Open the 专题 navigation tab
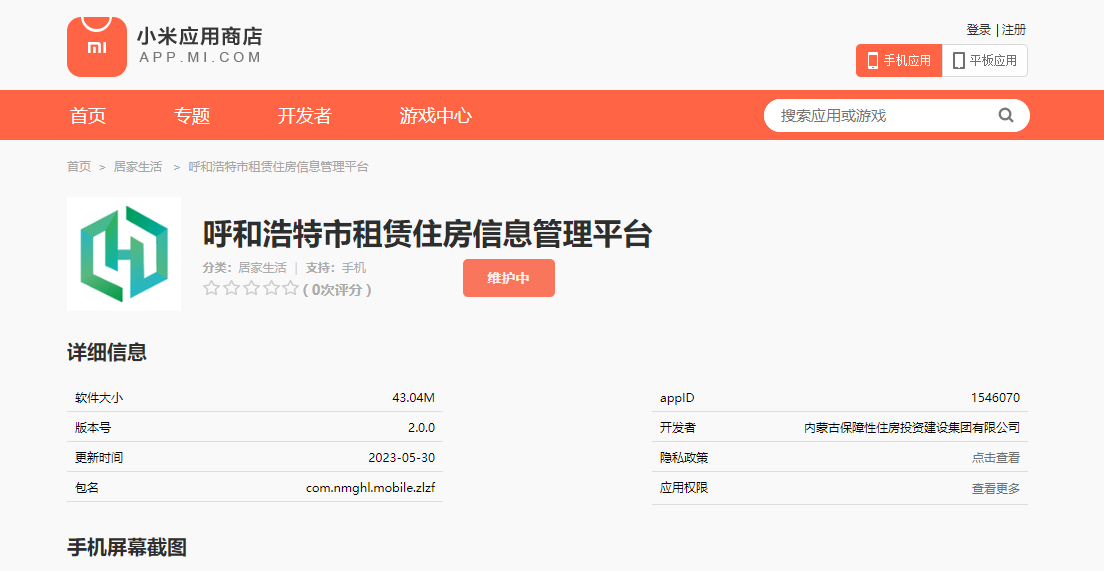This screenshot has height=571, width=1104. 192,115
